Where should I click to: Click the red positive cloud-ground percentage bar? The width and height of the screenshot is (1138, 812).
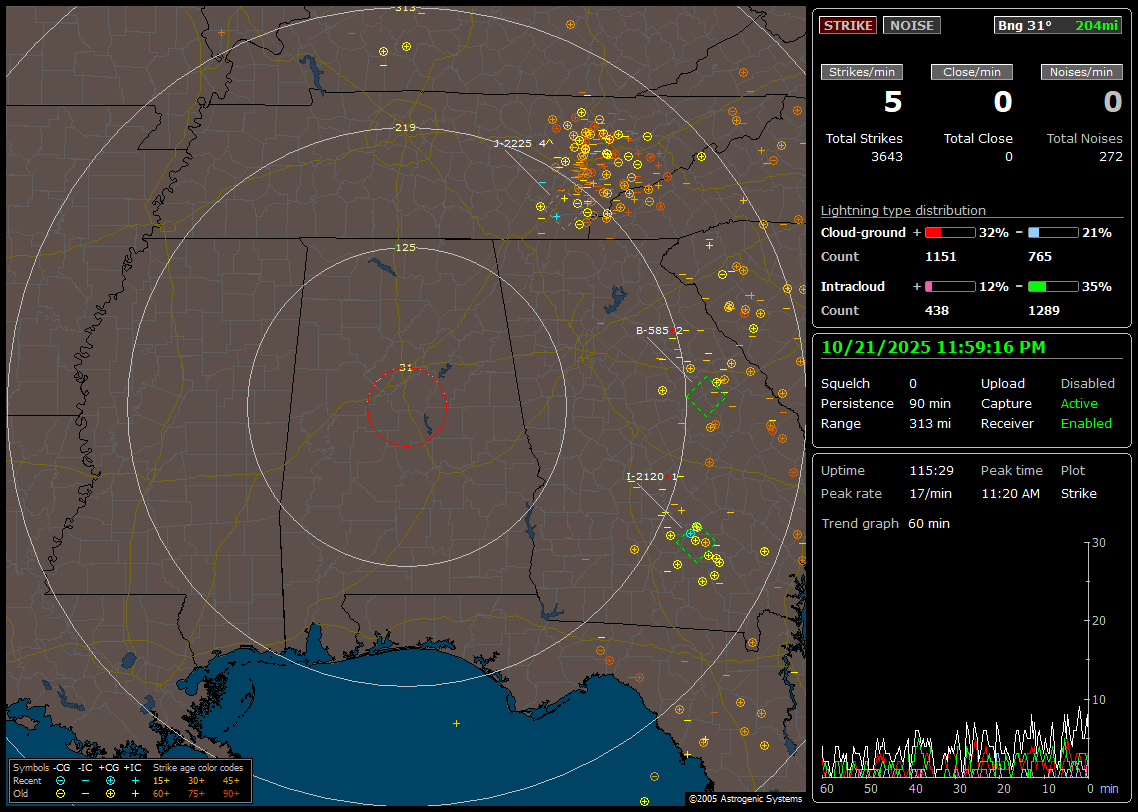click(x=949, y=232)
